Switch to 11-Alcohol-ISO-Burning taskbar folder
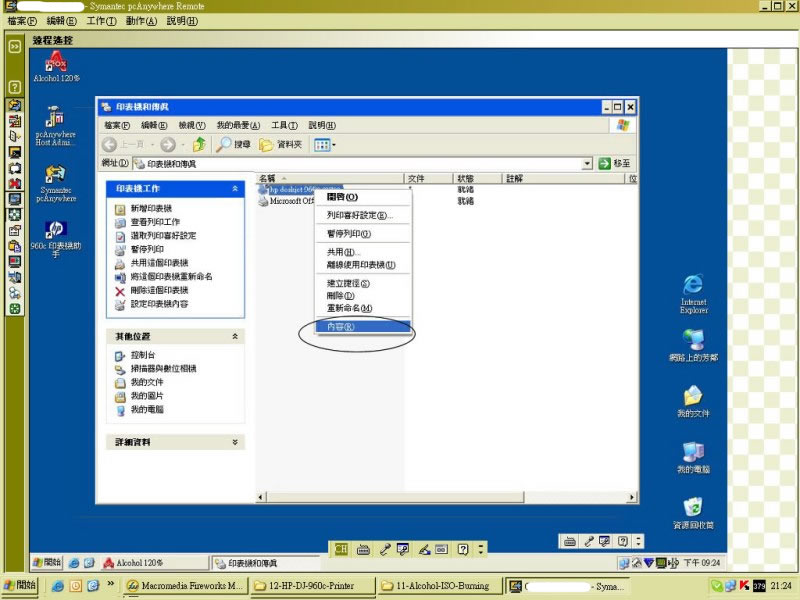The width and height of the screenshot is (800, 600). (x=440, y=586)
